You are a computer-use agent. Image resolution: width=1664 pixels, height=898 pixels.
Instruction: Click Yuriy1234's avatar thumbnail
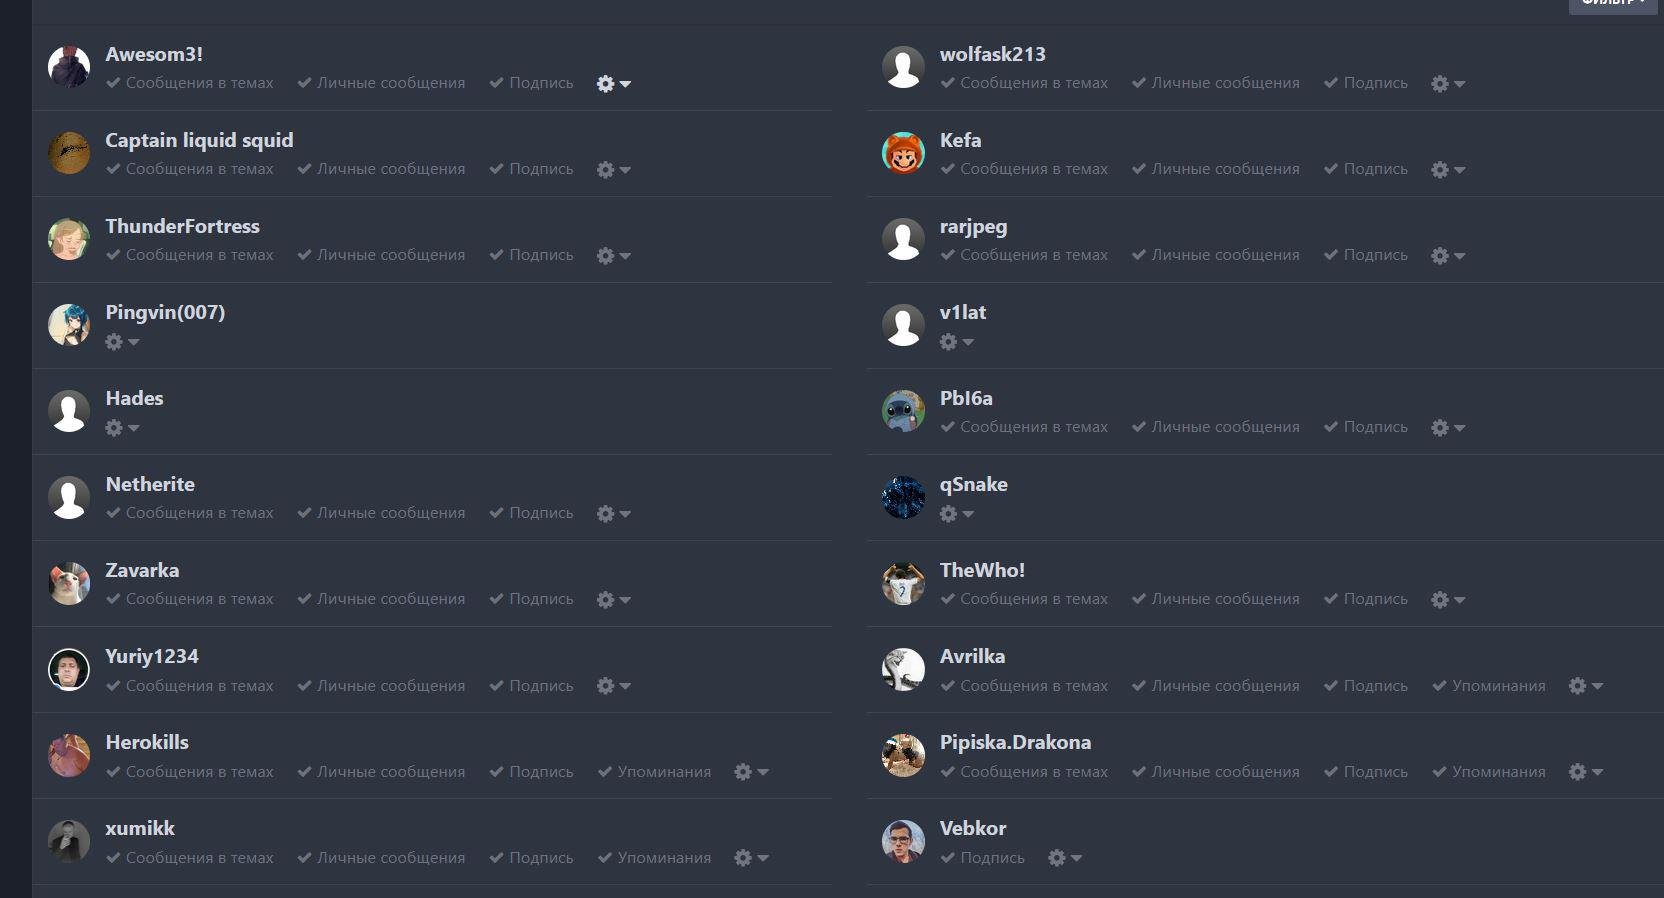69,670
